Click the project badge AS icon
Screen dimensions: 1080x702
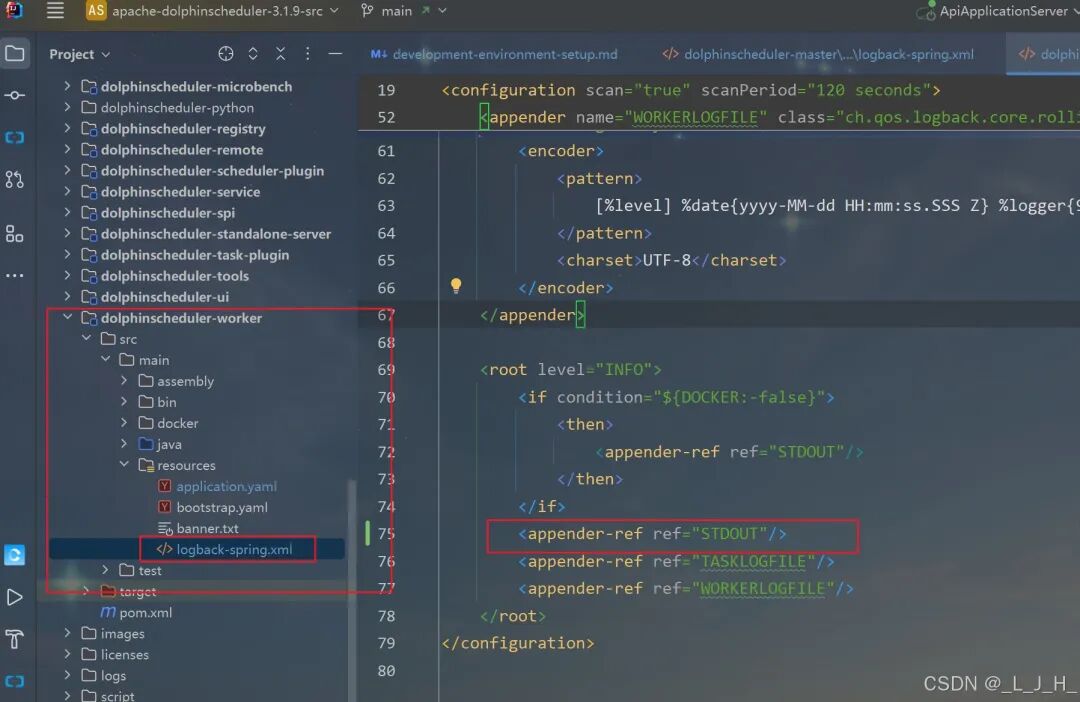[x=96, y=10]
